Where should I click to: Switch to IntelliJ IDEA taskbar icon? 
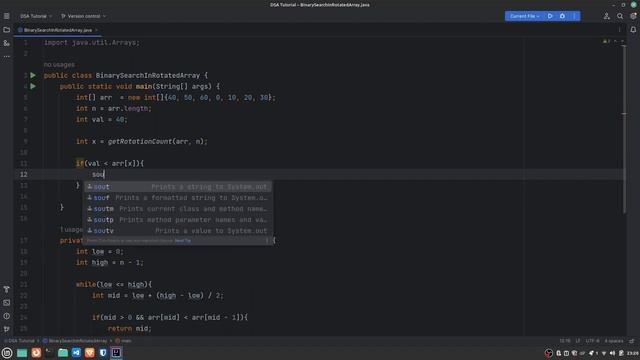pos(116,353)
